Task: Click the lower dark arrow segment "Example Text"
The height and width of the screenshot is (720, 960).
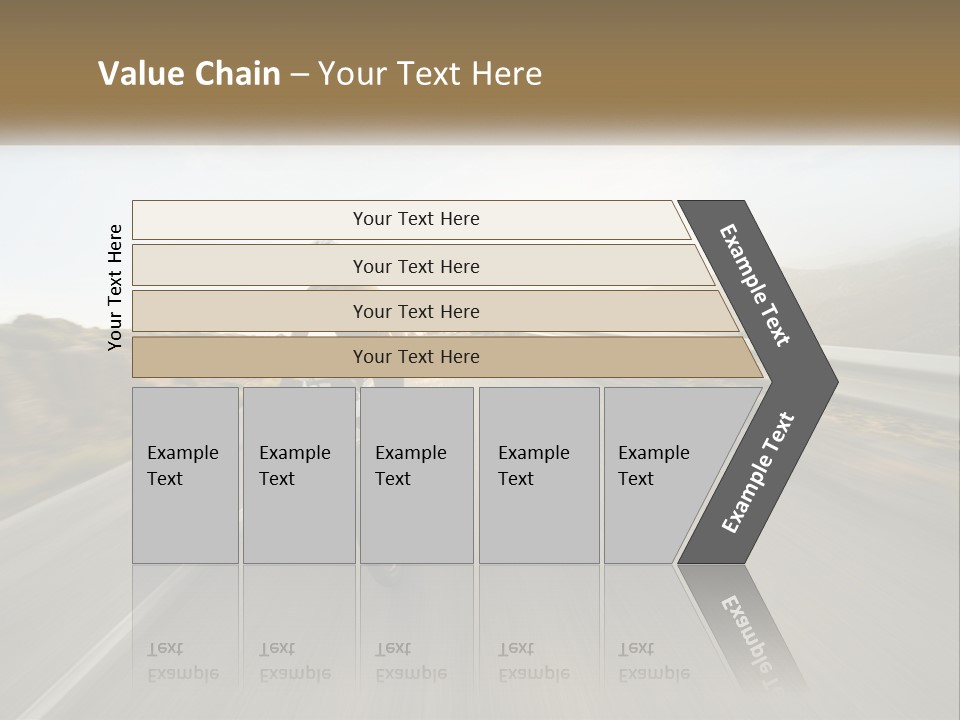Action: (758, 473)
